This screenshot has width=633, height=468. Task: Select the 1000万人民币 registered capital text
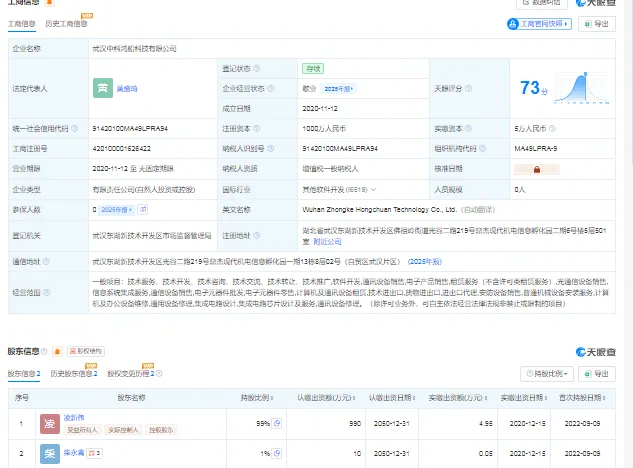(x=324, y=128)
